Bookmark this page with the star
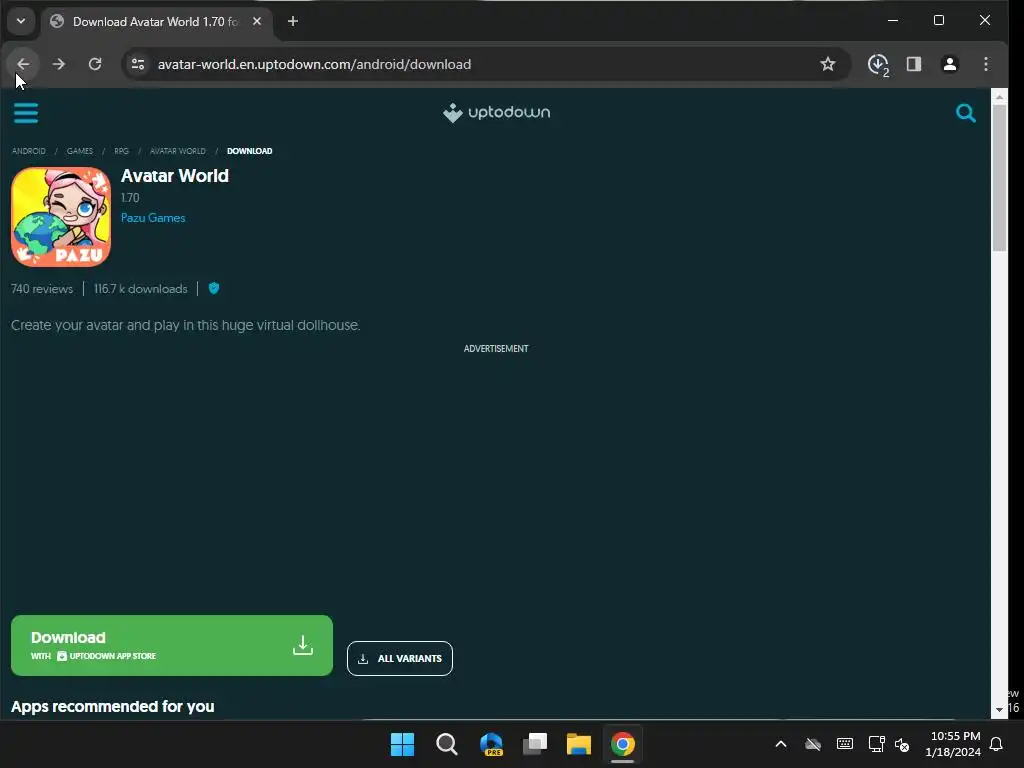Viewport: 1024px width, 768px height. point(827,64)
